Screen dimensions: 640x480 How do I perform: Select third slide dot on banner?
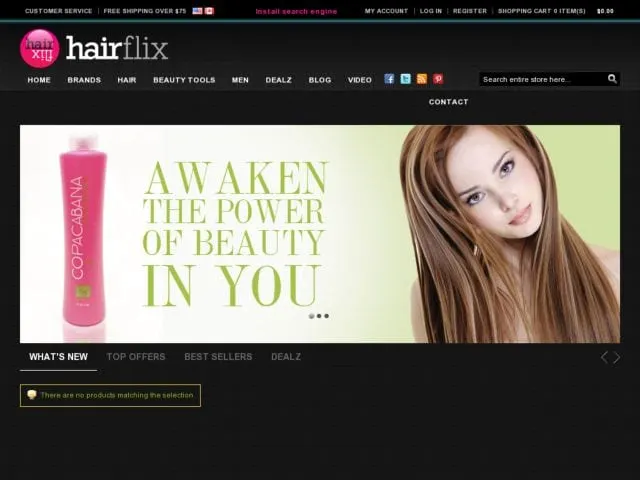327,316
